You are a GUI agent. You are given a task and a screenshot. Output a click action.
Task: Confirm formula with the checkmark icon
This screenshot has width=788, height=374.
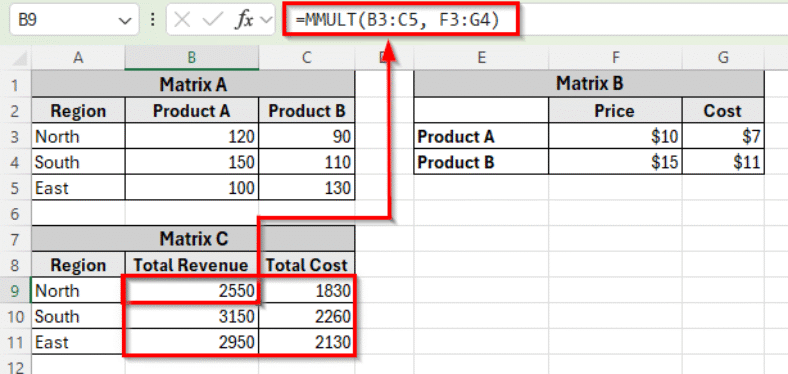click(x=212, y=20)
